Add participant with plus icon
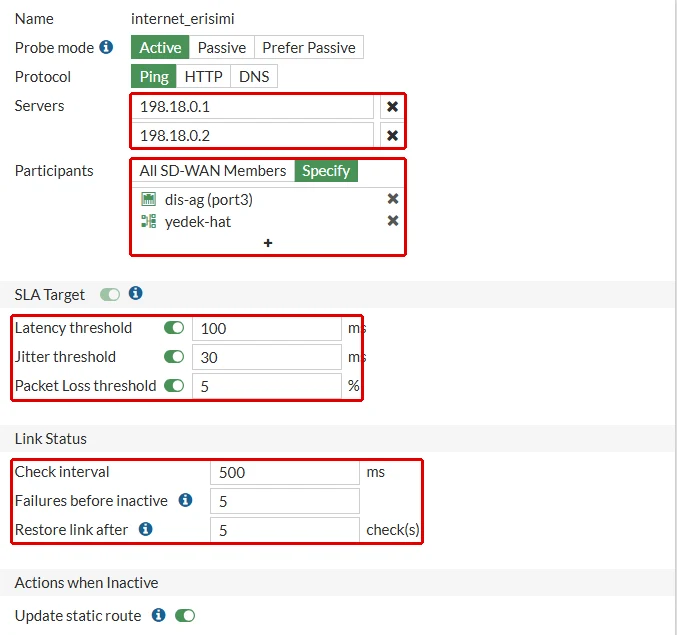 click(268, 243)
